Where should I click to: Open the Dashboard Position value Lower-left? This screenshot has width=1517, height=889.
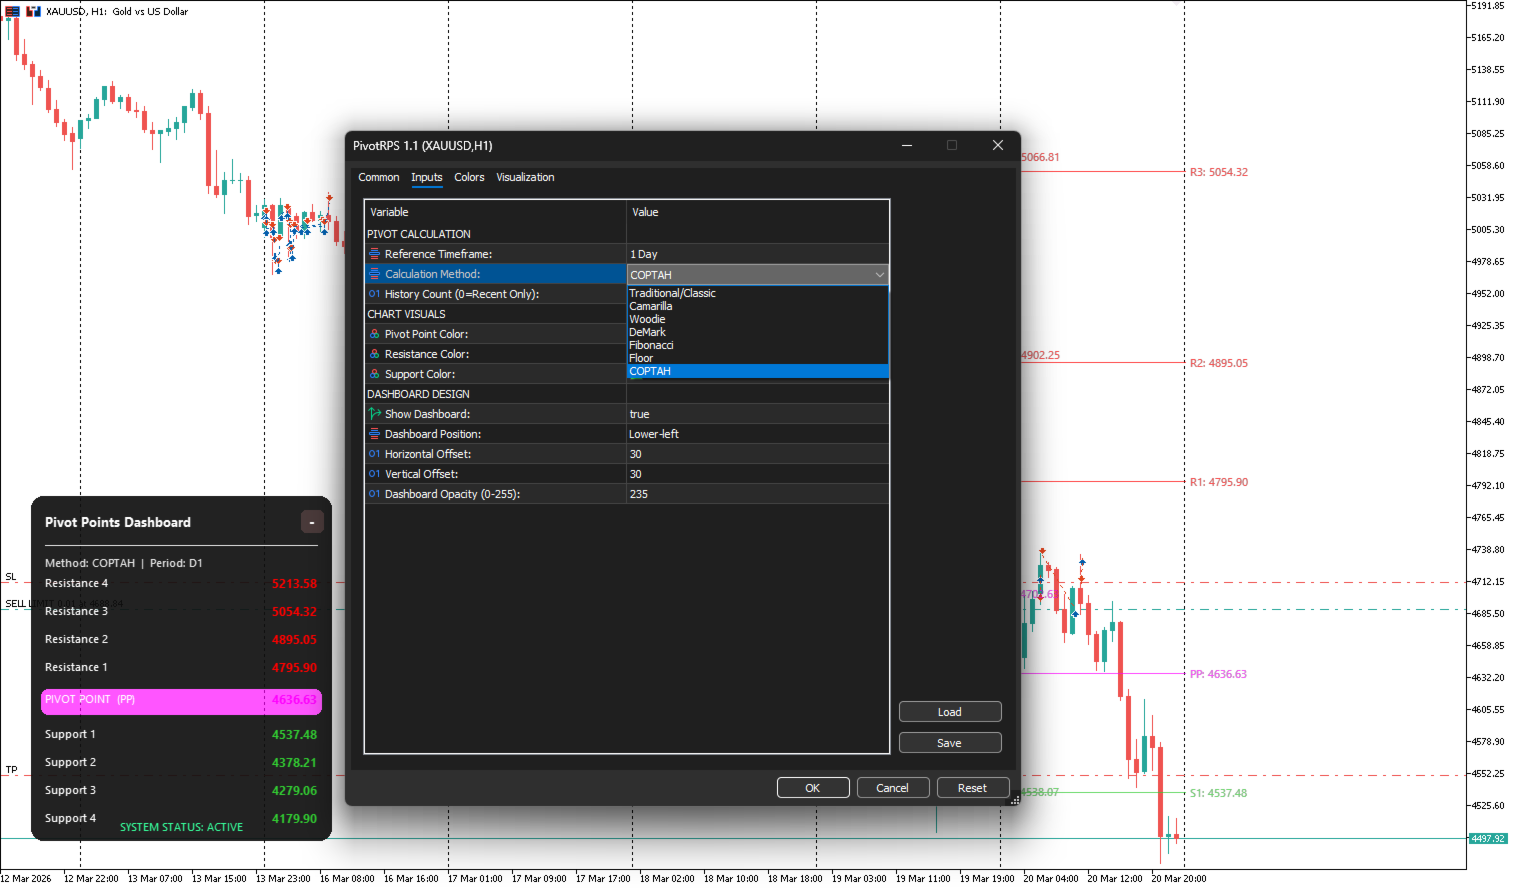(758, 434)
